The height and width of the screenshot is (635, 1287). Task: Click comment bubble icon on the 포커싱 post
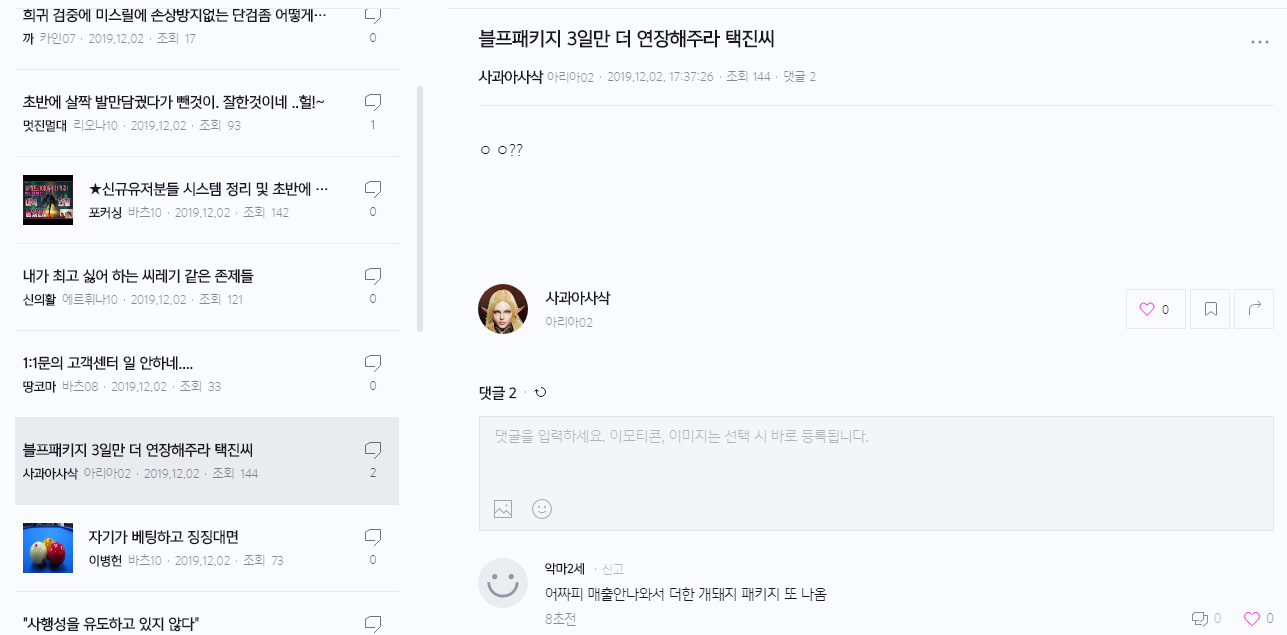tap(373, 188)
